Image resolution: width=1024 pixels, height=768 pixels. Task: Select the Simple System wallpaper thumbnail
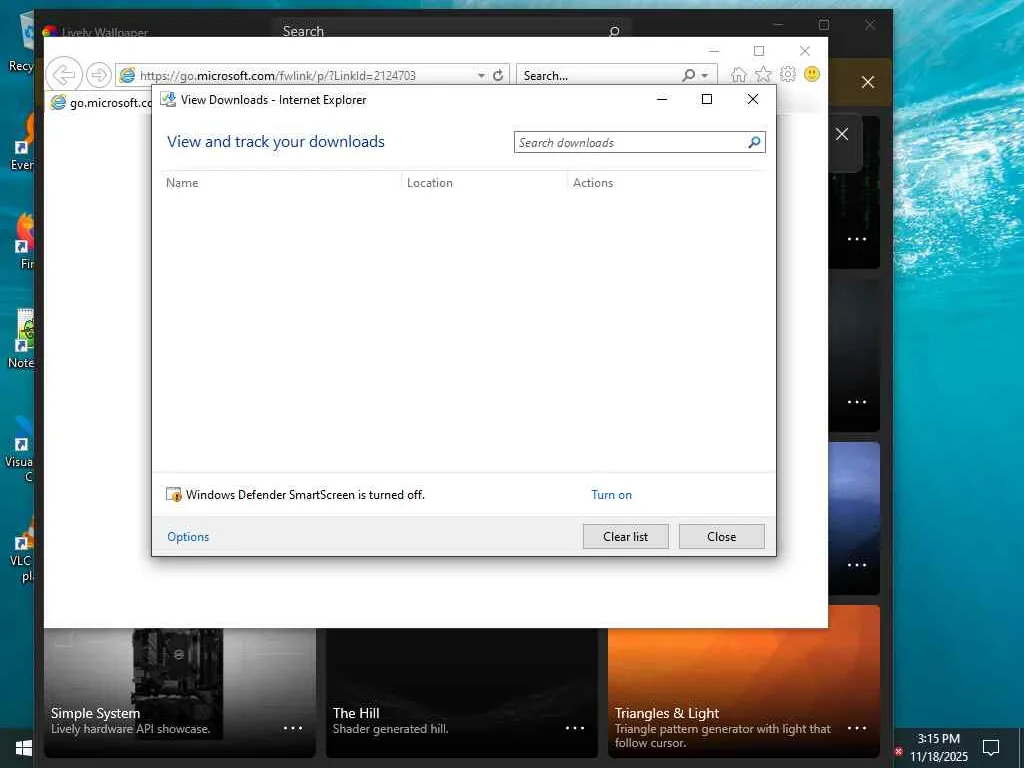coord(180,692)
